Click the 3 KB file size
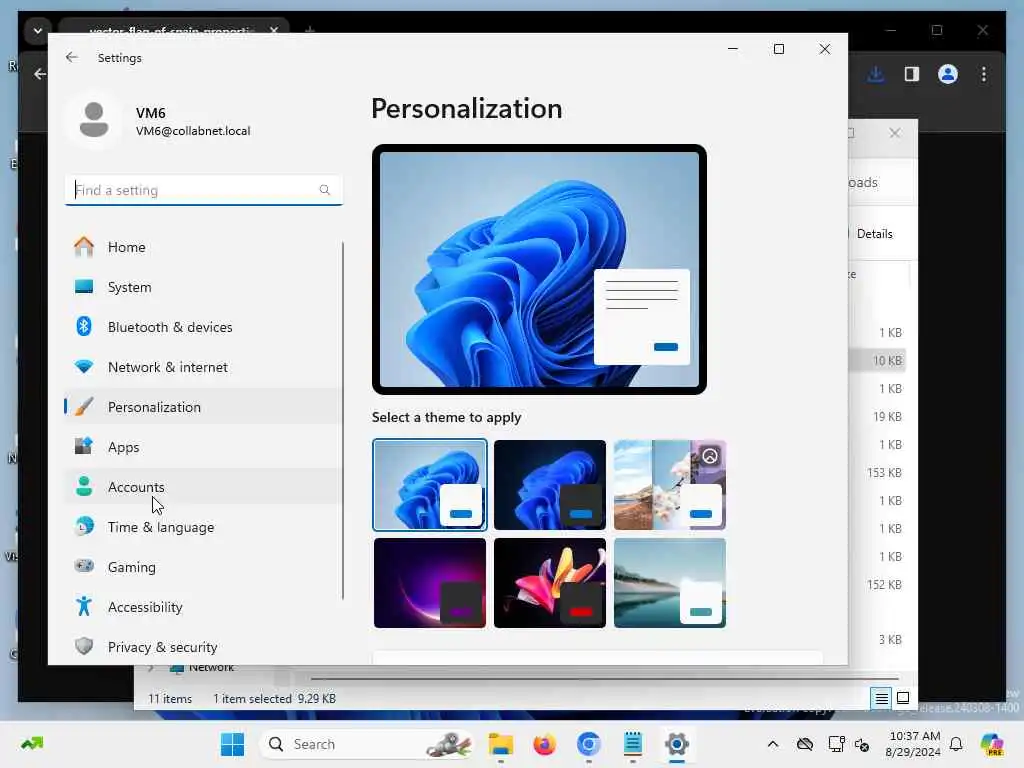1024x768 pixels. pos(890,639)
